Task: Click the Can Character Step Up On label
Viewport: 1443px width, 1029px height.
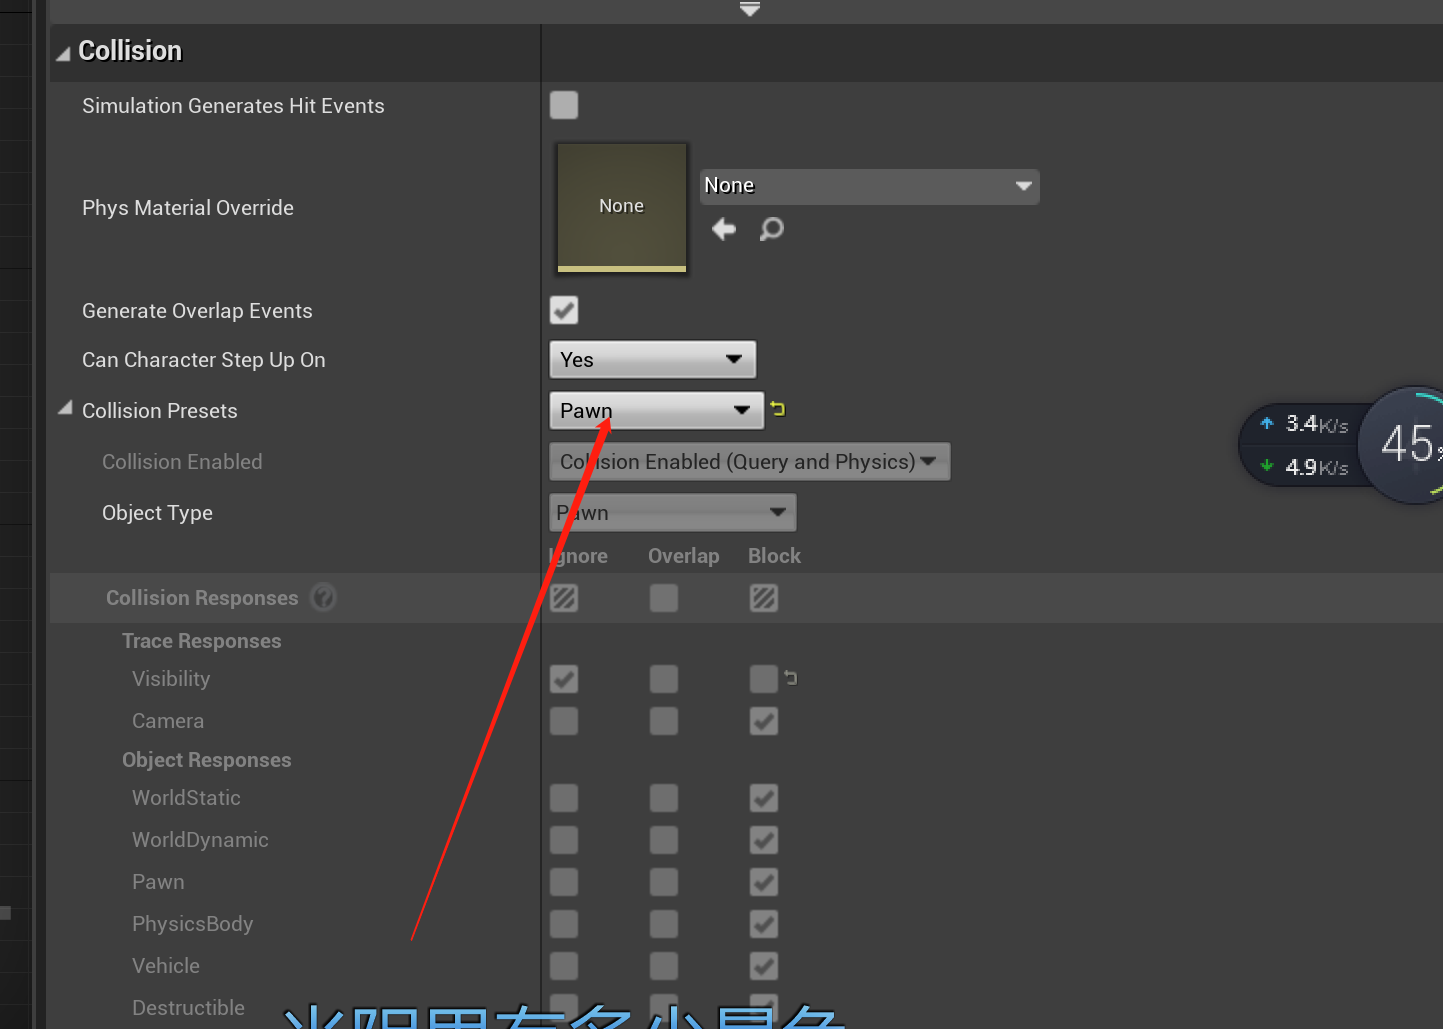Action: coord(204,360)
